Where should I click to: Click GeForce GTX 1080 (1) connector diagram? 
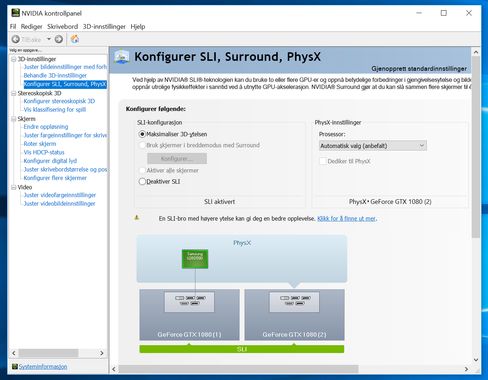click(x=189, y=302)
